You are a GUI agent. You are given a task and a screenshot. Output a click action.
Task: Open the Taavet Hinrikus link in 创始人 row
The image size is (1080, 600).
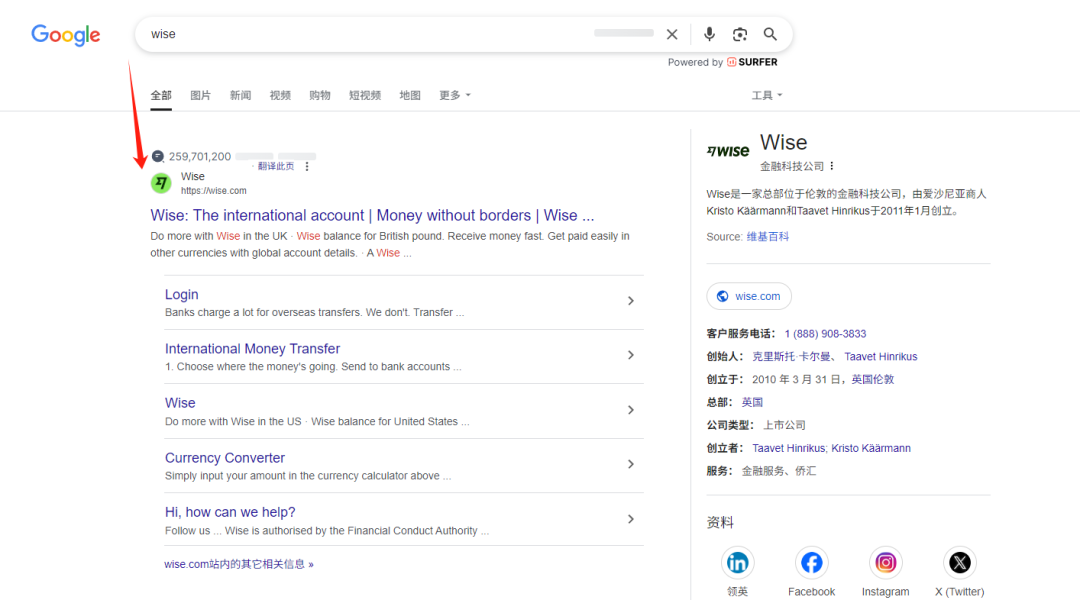(x=881, y=356)
